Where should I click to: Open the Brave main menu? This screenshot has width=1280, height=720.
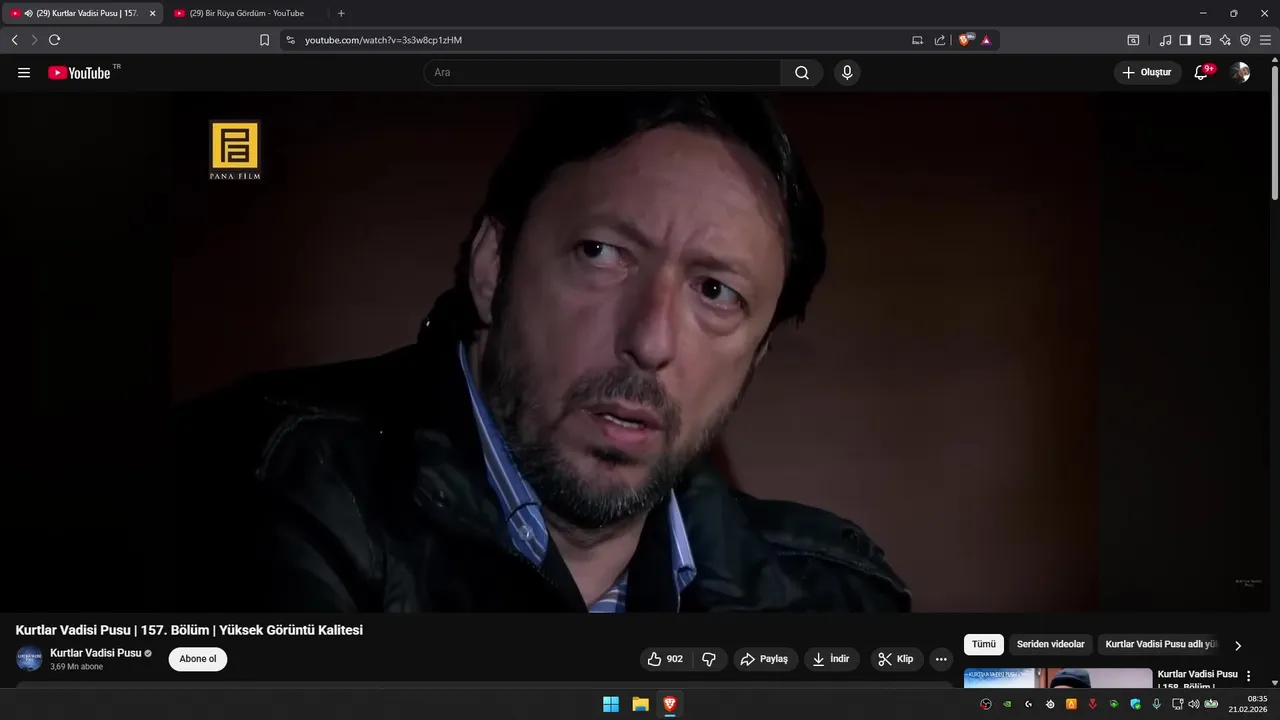tap(1265, 40)
